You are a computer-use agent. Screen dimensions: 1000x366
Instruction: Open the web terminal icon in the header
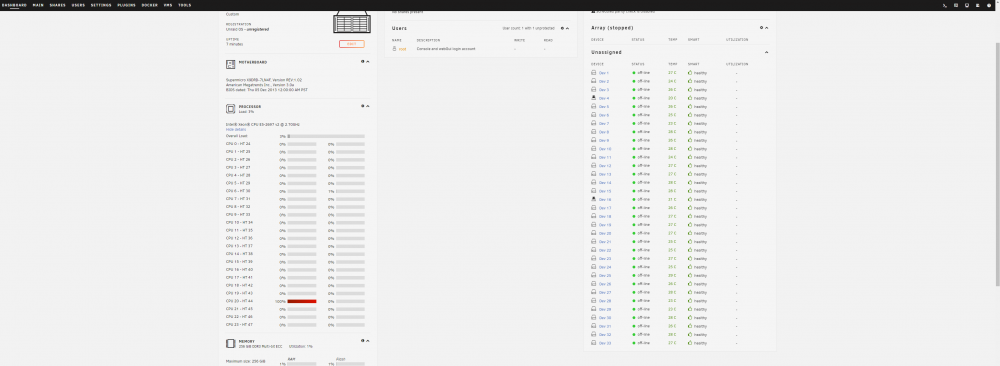point(945,5)
